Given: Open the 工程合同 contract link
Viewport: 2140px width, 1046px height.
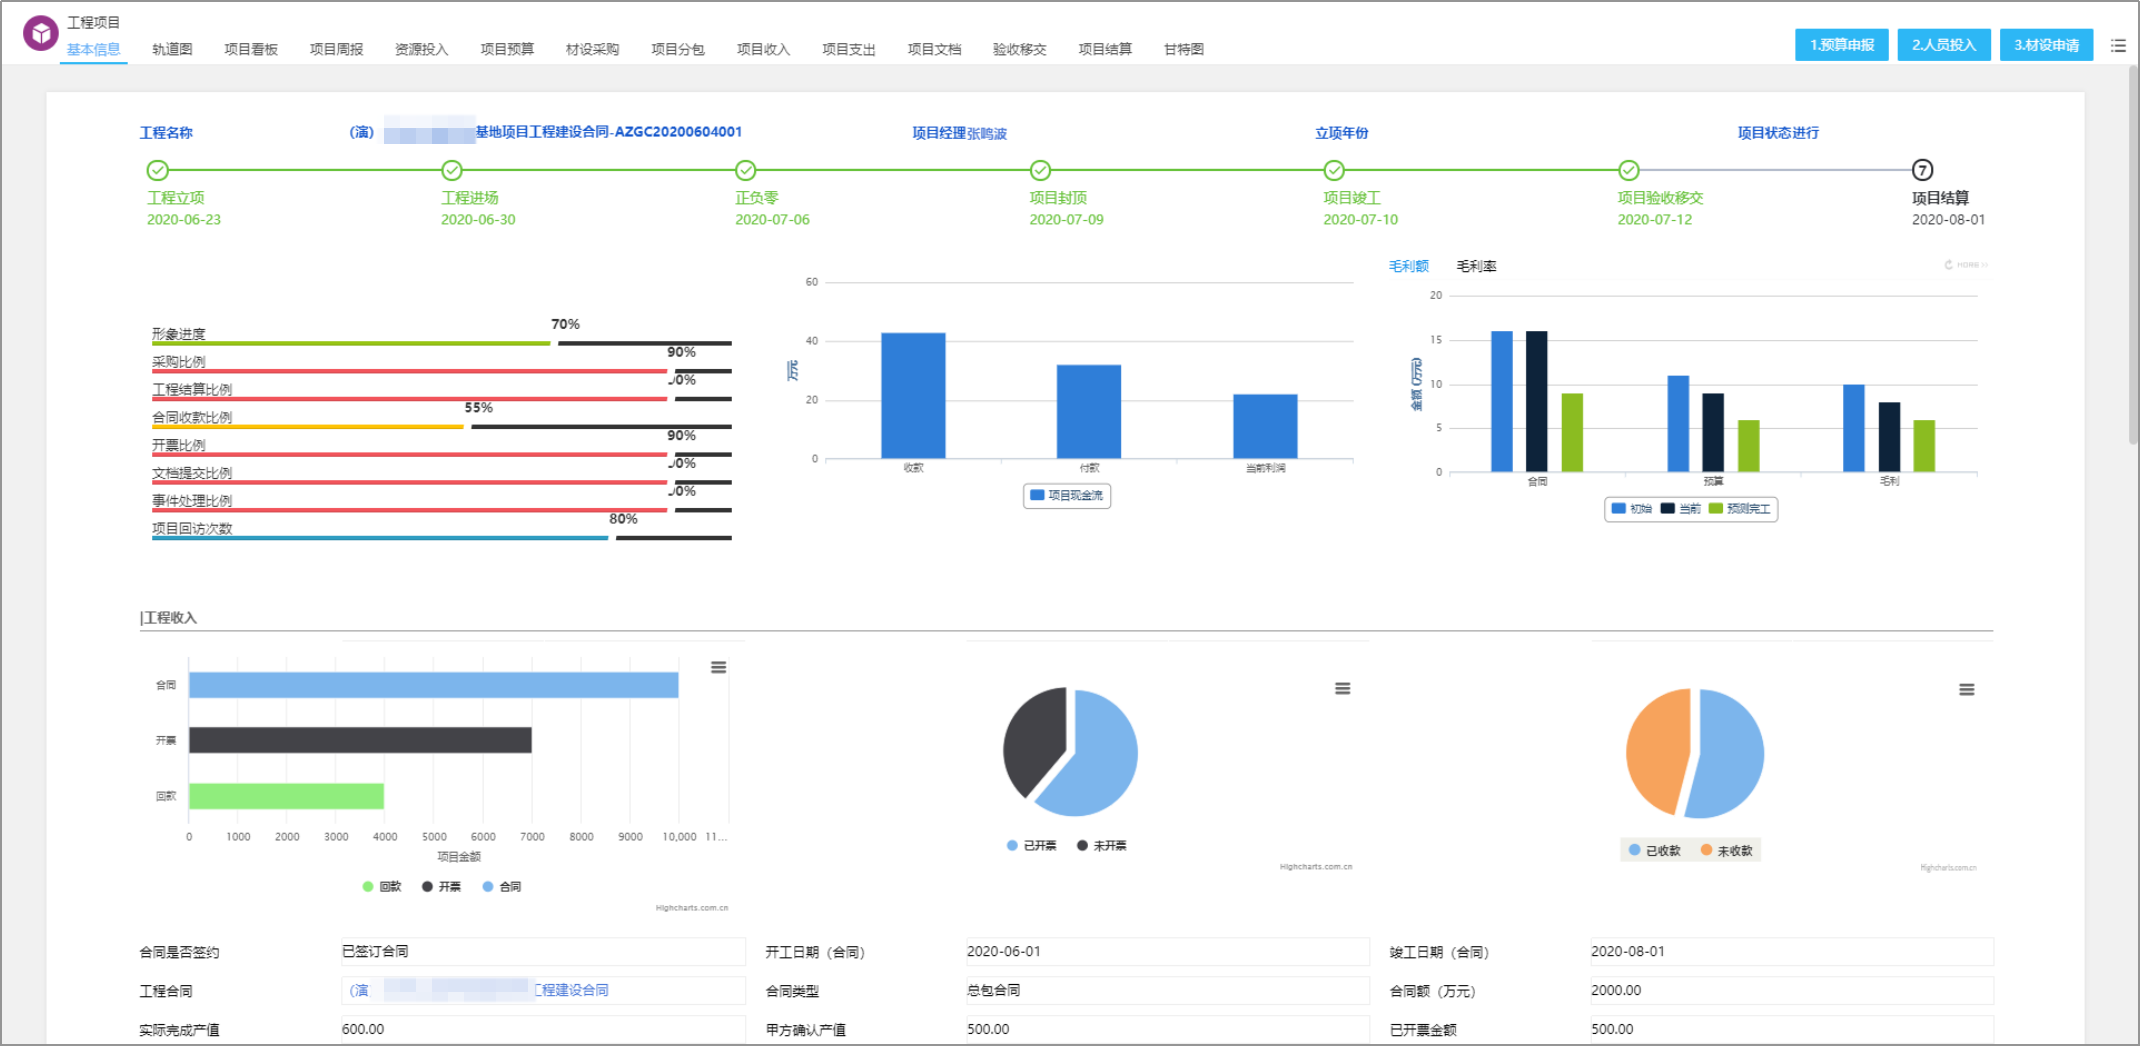Looking at the screenshot, I should tap(479, 990).
